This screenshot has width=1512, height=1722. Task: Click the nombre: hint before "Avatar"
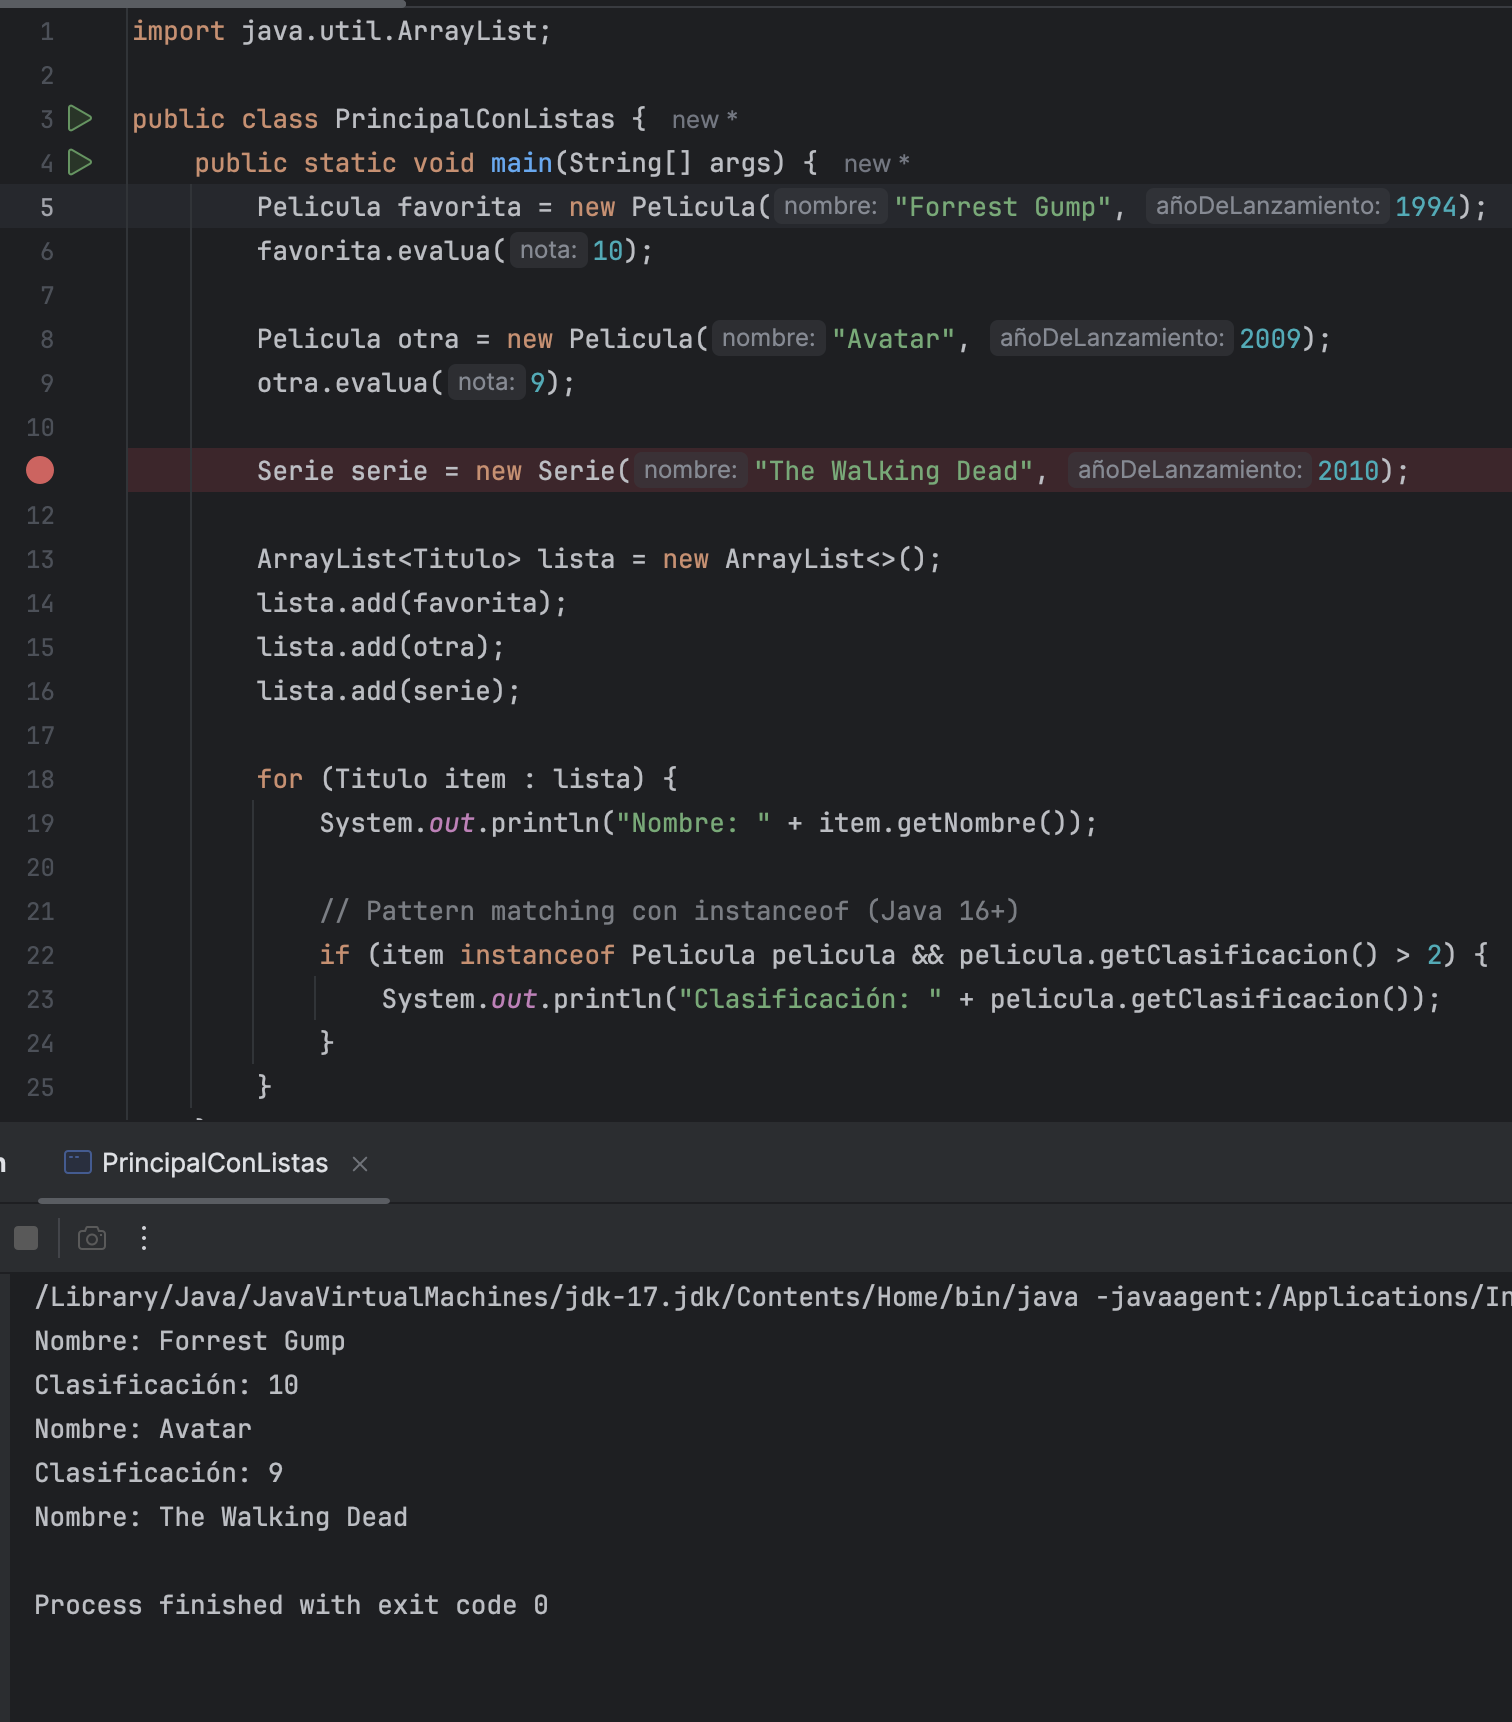[768, 338]
